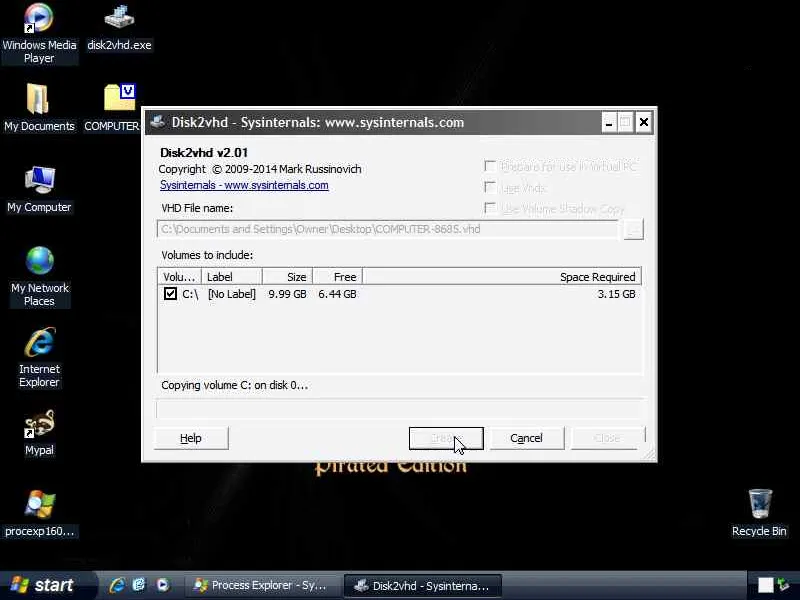This screenshot has height=600, width=800.
Task: Open the Windows Media Player desktop shortcut
Action: pyautogui.click(x=39, y=33)
